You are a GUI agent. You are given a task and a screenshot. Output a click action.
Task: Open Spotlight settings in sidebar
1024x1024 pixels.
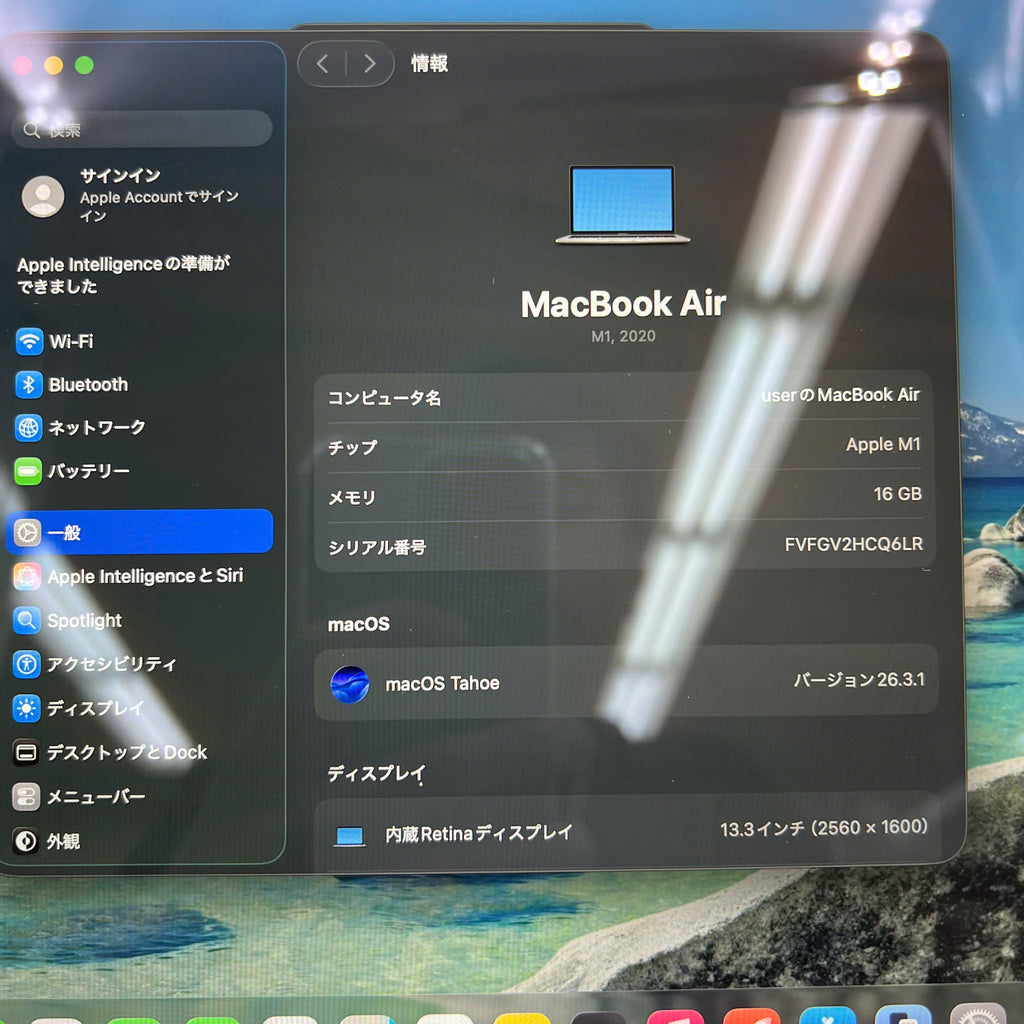(x=68, y=620)
